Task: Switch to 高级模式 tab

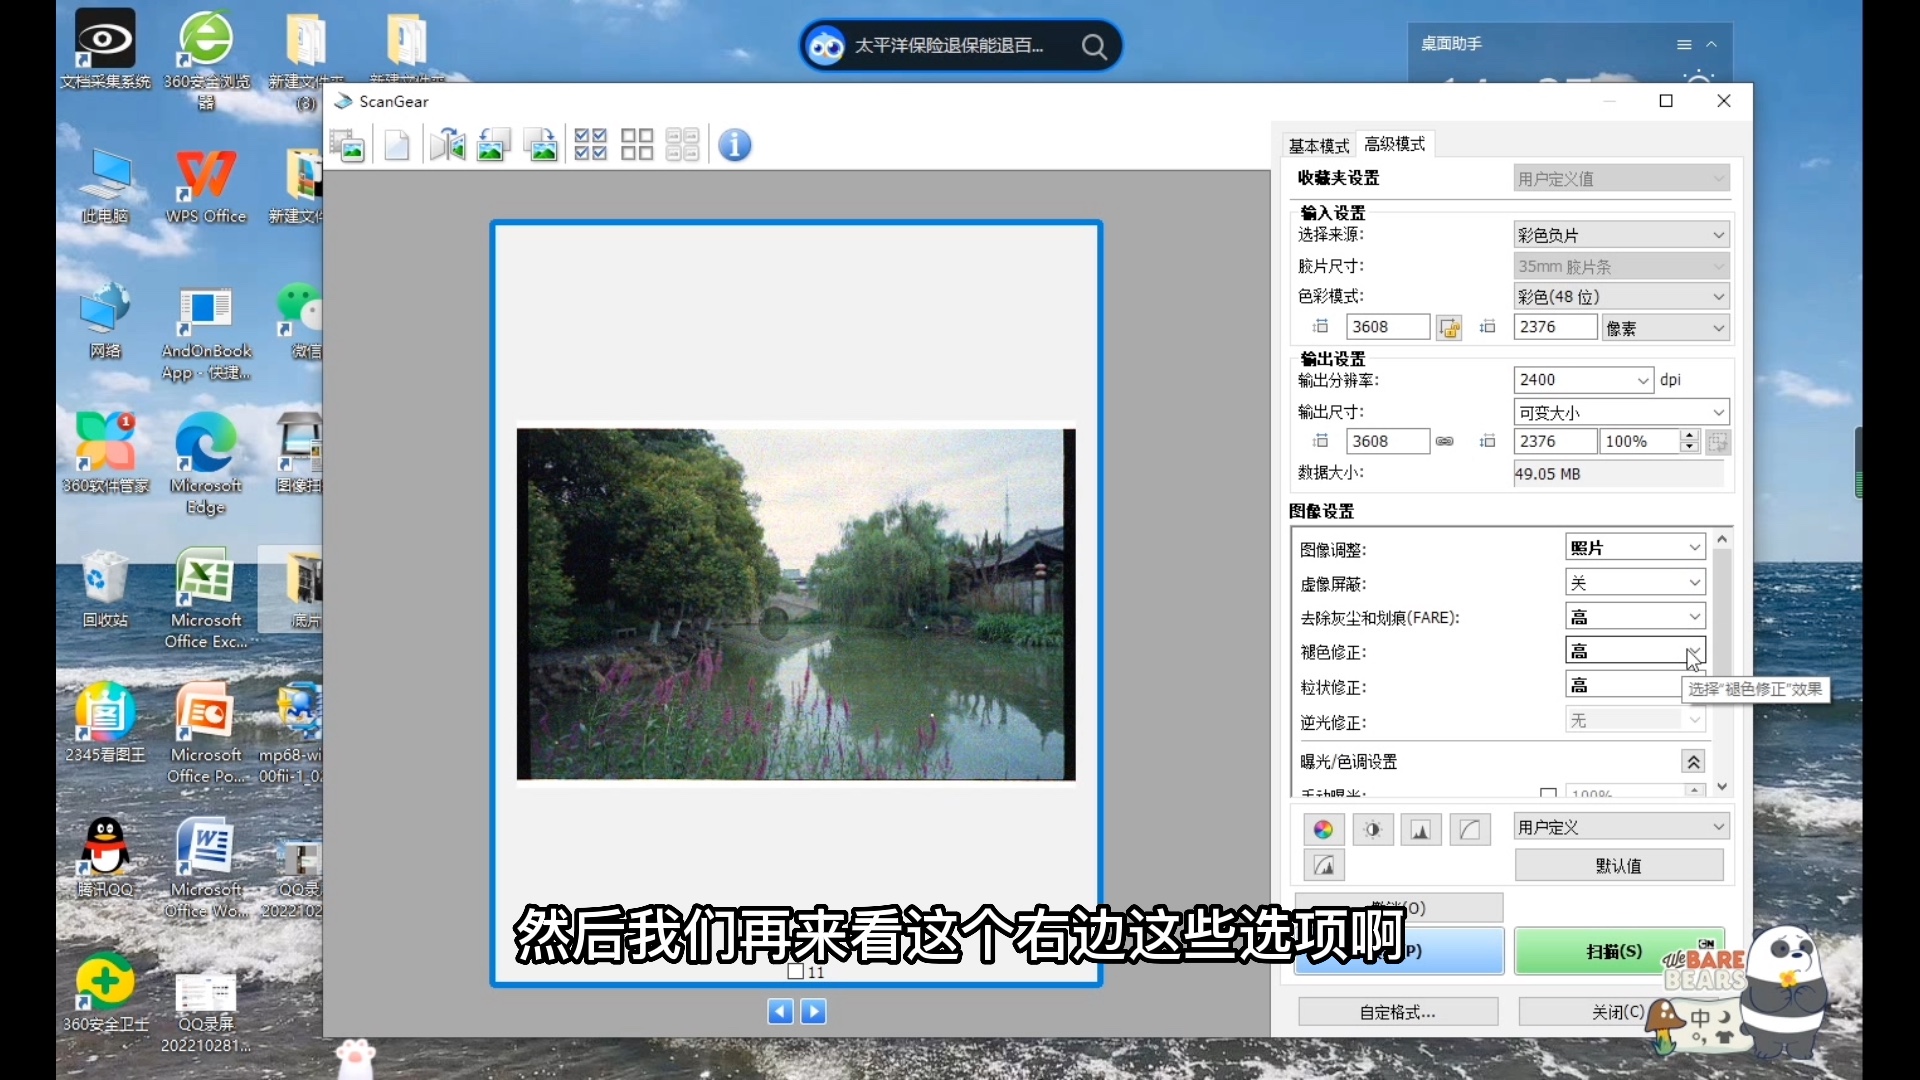Action: click(x=1395, y=144)
